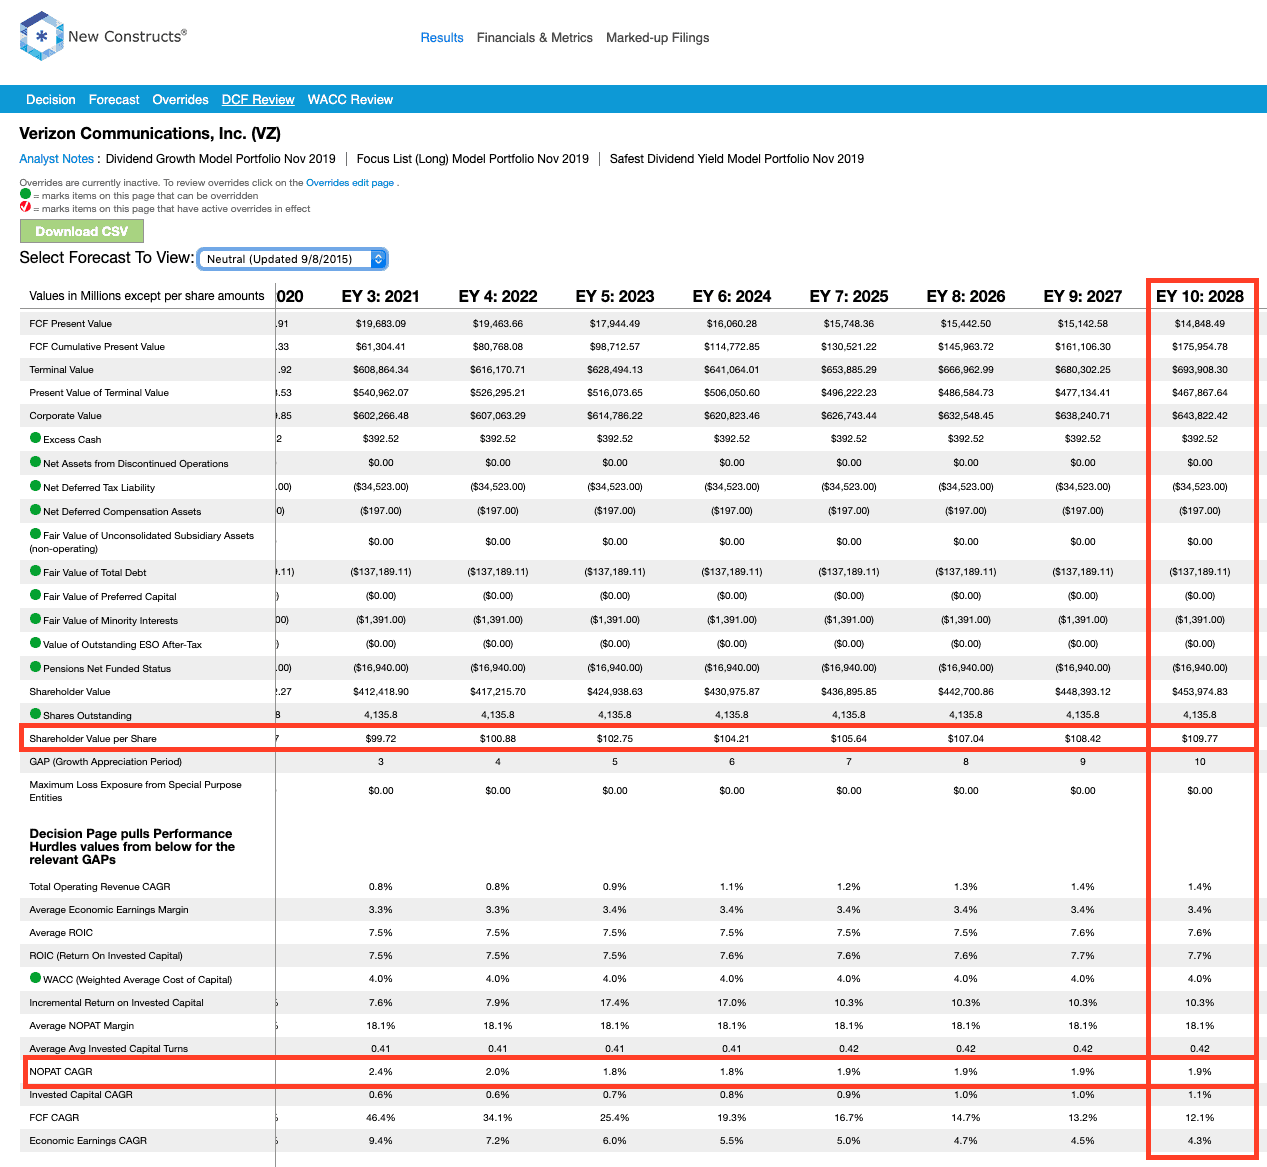Open the Overrides edit page link

coord(350,183)
